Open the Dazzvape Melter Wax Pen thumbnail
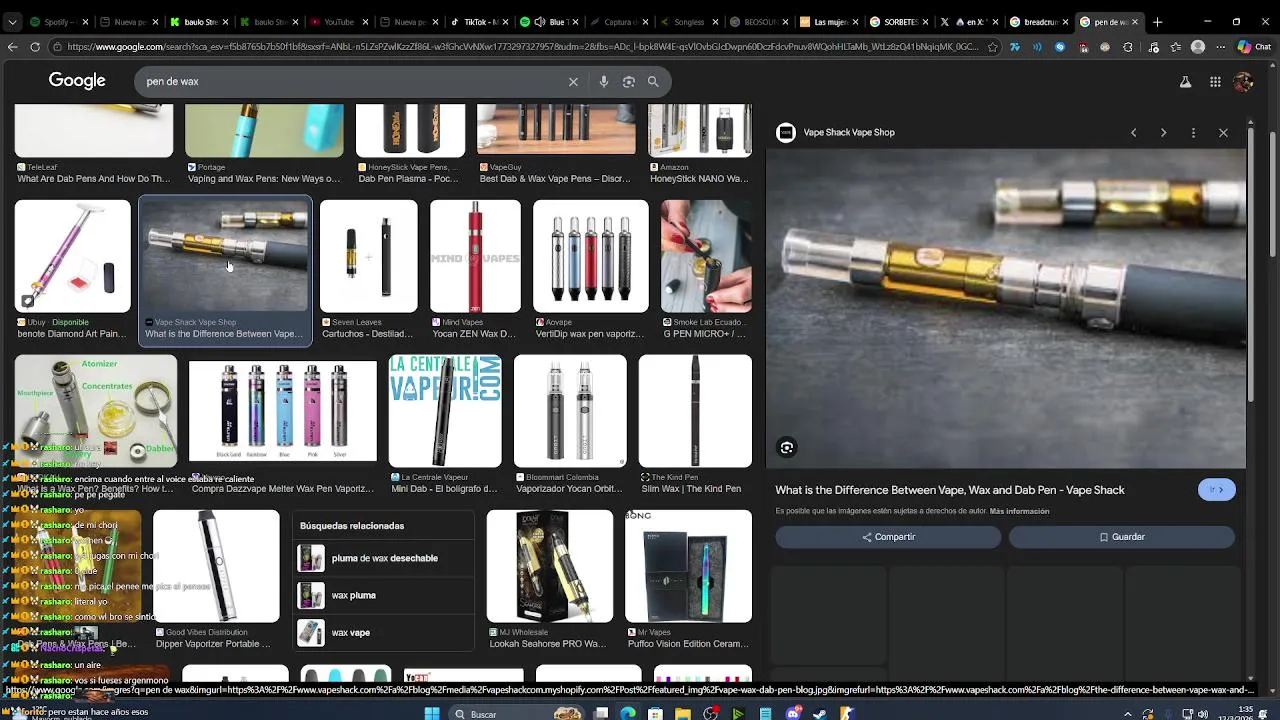 pos(283,411)
